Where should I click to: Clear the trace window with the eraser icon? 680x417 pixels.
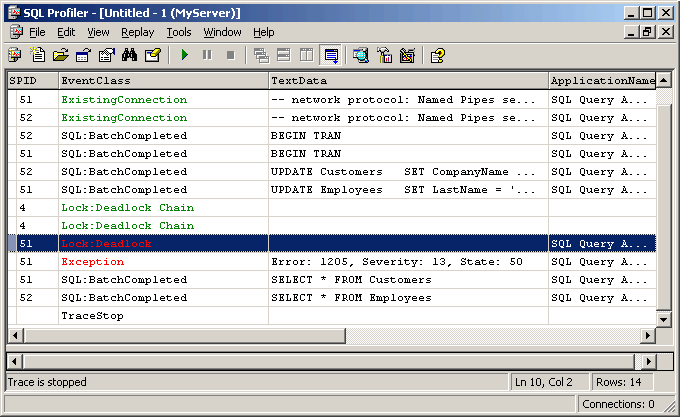(153, 55)
